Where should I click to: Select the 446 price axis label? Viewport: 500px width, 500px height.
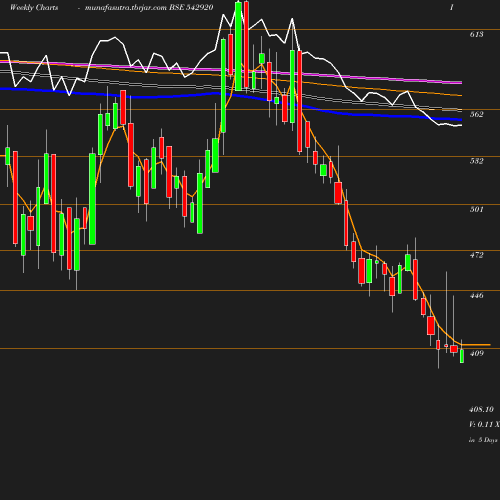click(476, 295)
